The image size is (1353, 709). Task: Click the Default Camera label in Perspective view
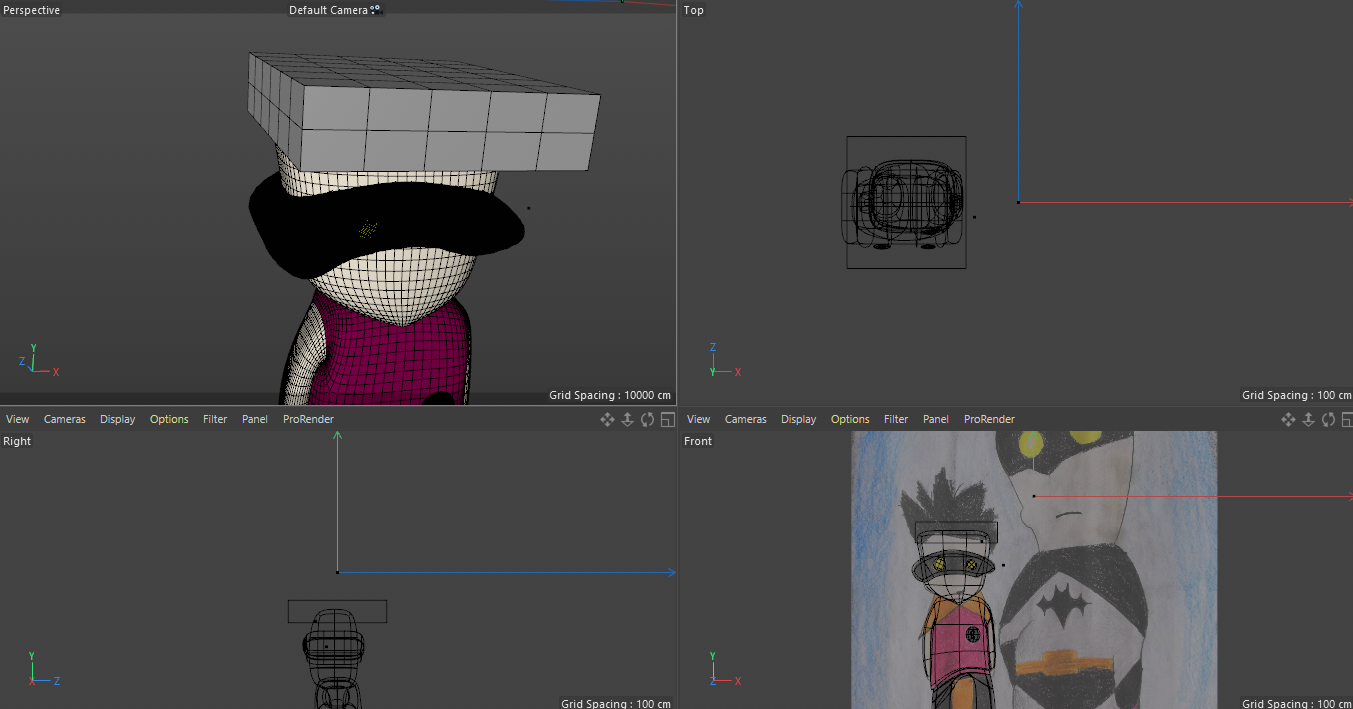pyautogui.click(x=328, y=10)
